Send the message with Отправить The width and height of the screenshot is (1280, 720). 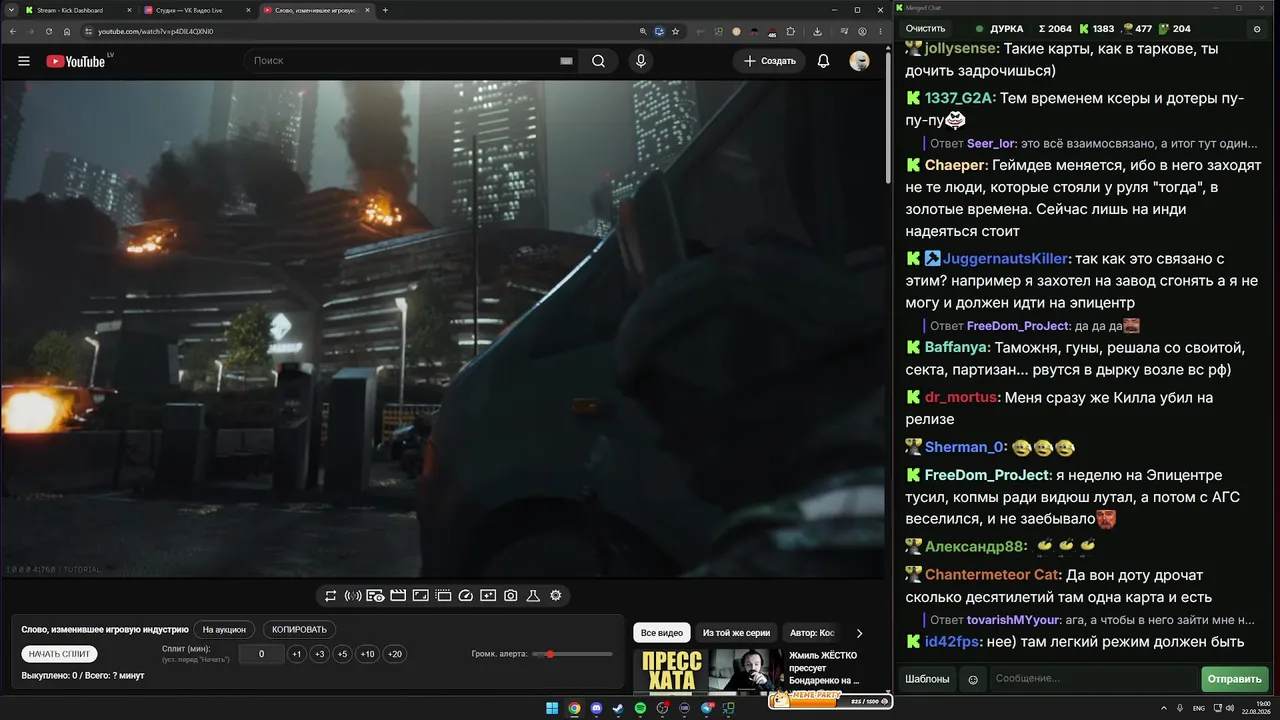click(x=1235, y=680)
